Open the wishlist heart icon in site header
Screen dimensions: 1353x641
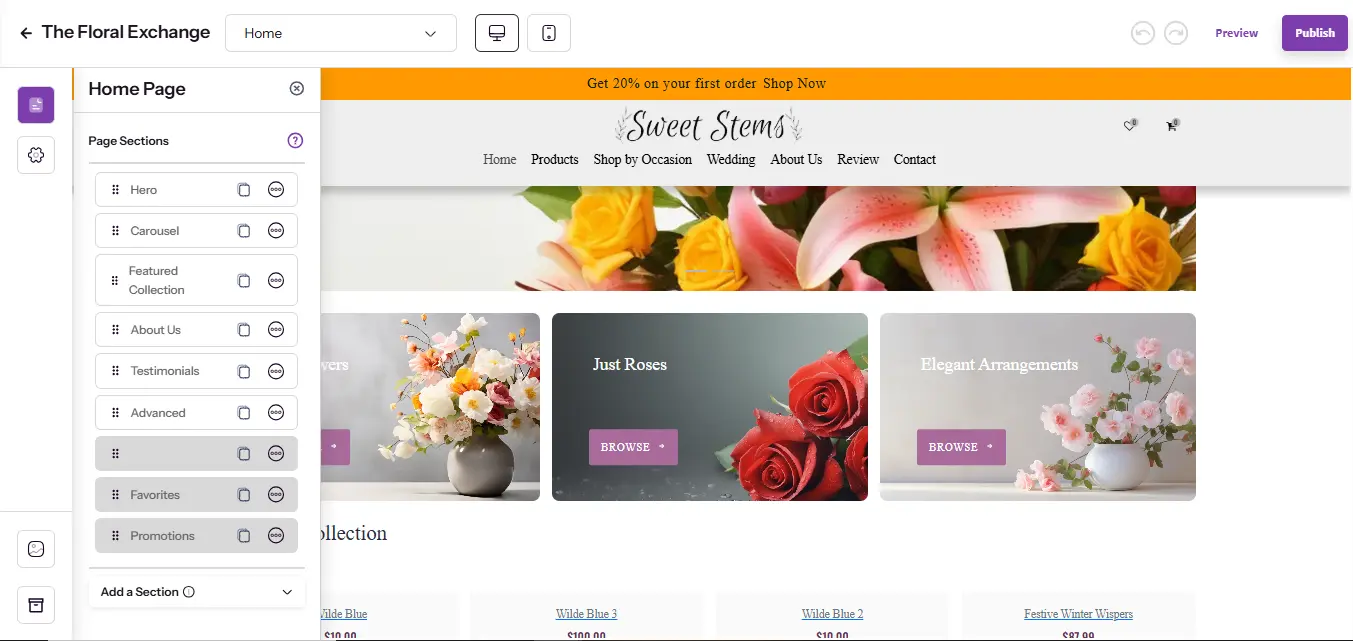click(1130, 125)
